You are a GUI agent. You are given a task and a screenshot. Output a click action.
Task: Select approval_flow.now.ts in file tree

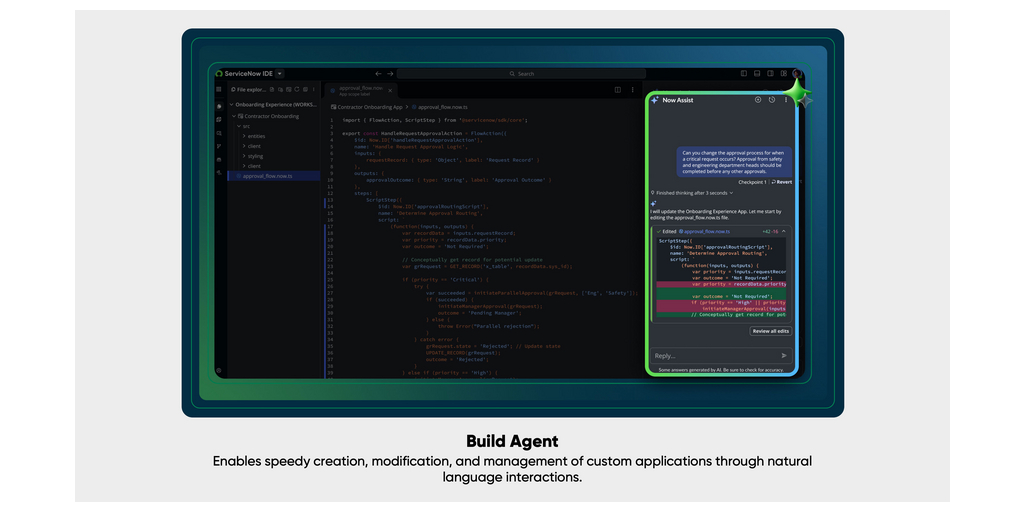pos(274,176)
